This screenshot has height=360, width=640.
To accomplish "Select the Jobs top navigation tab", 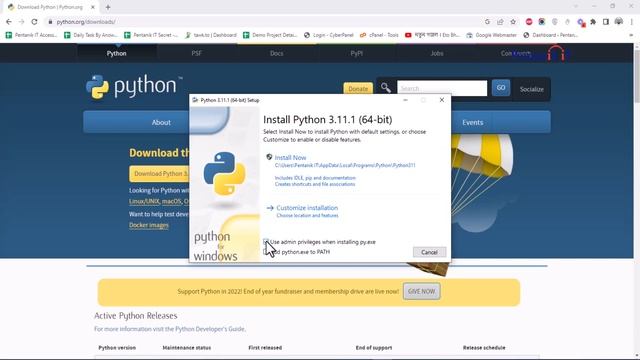I will [437, 53].
